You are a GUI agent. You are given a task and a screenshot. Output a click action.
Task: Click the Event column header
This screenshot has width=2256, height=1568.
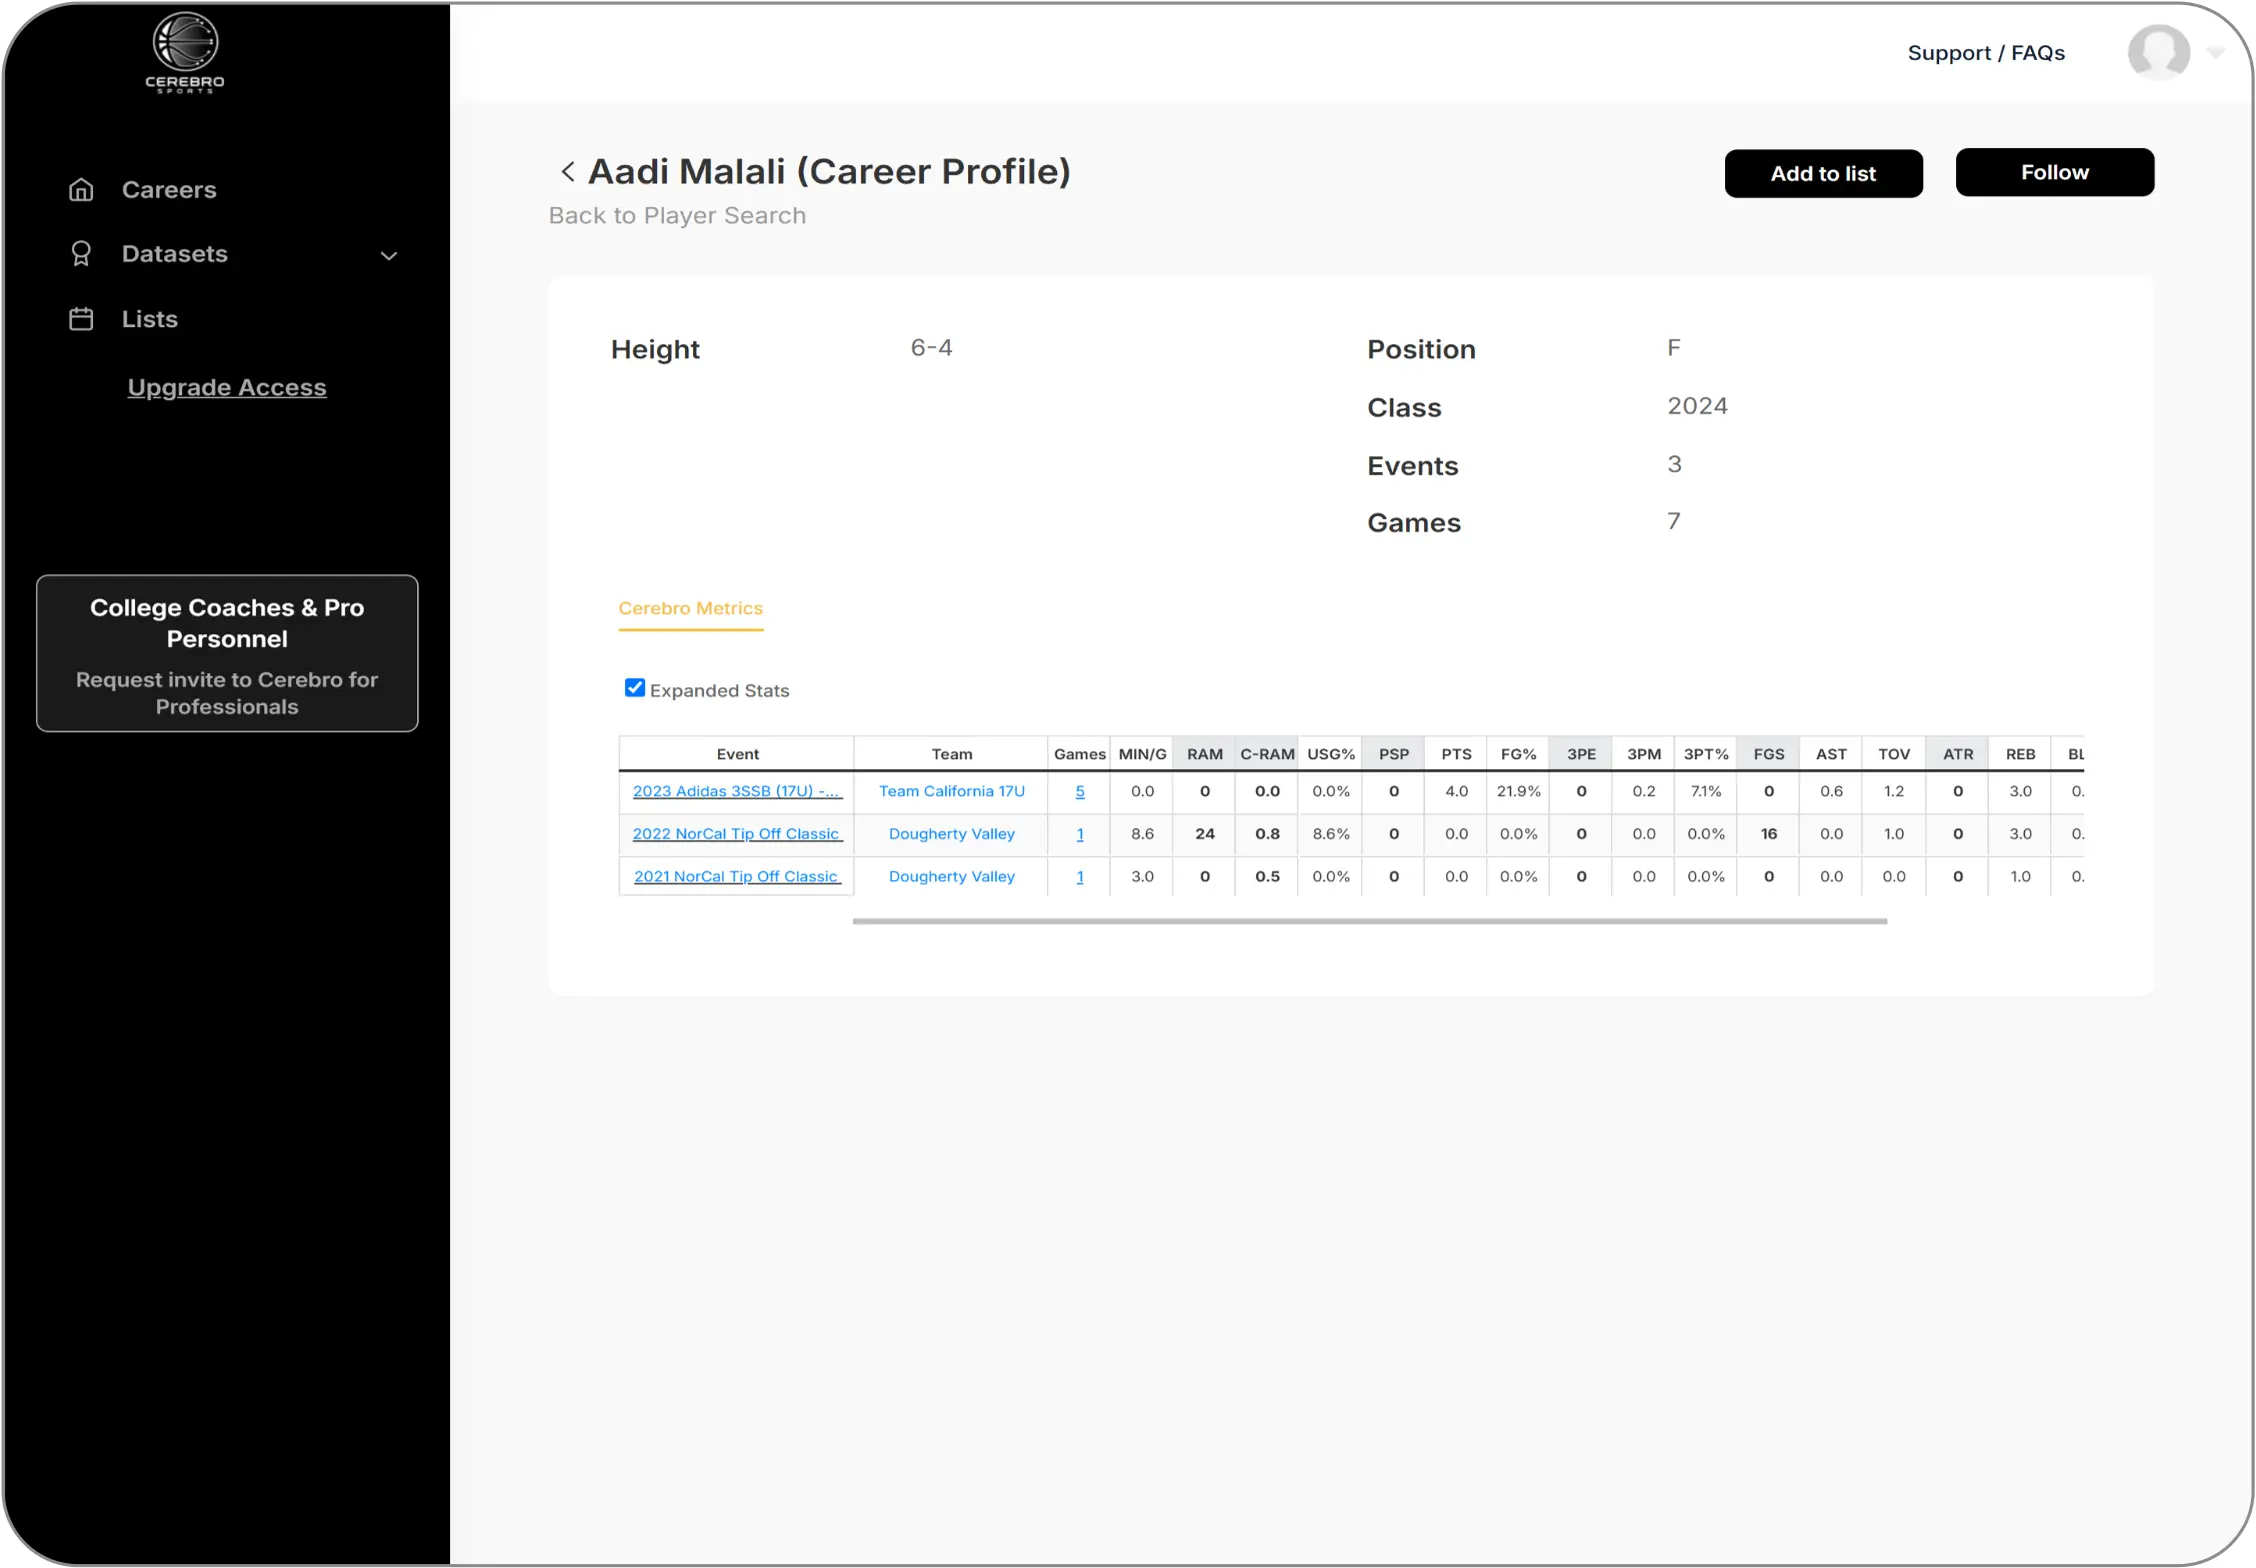pos(737,754)
